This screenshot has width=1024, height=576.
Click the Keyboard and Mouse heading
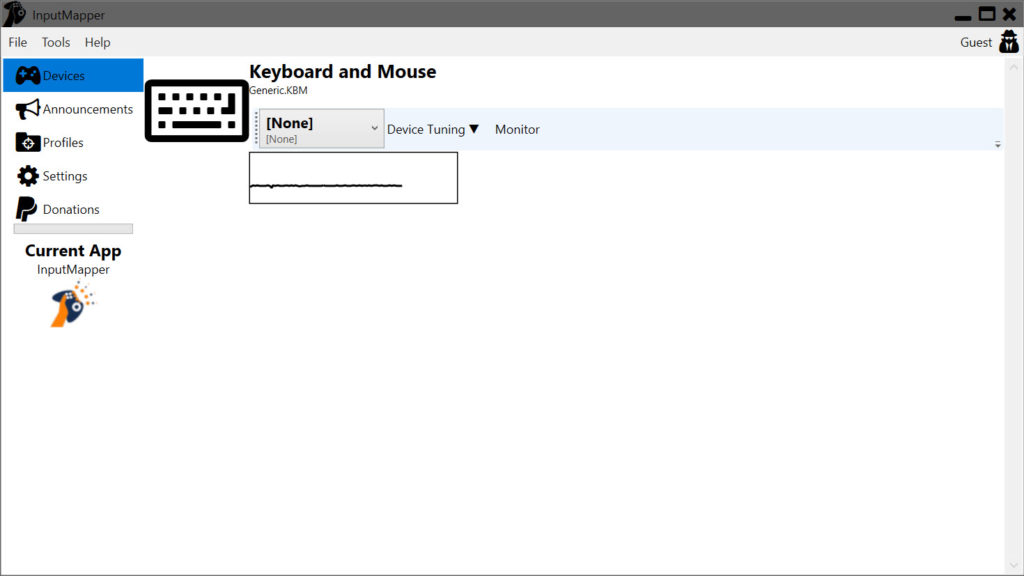point(342,71)
